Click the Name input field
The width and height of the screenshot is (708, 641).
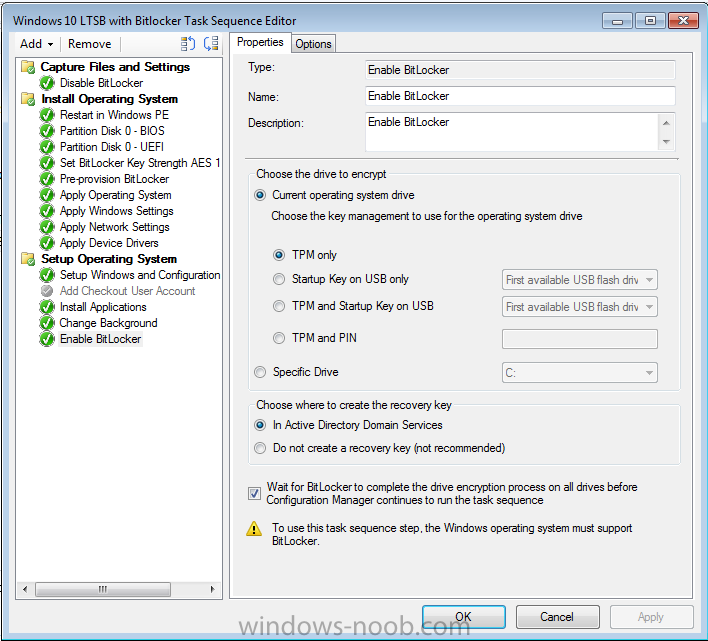click(x=520, y=96)
